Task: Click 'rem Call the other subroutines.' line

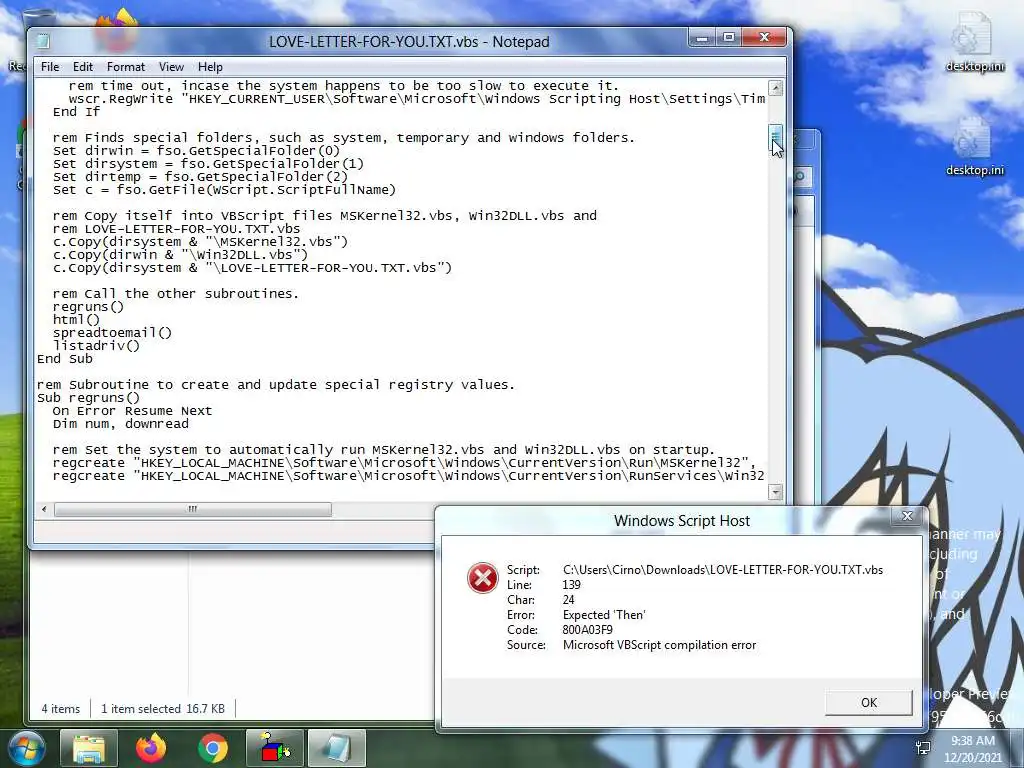Action: coord(176,294)
